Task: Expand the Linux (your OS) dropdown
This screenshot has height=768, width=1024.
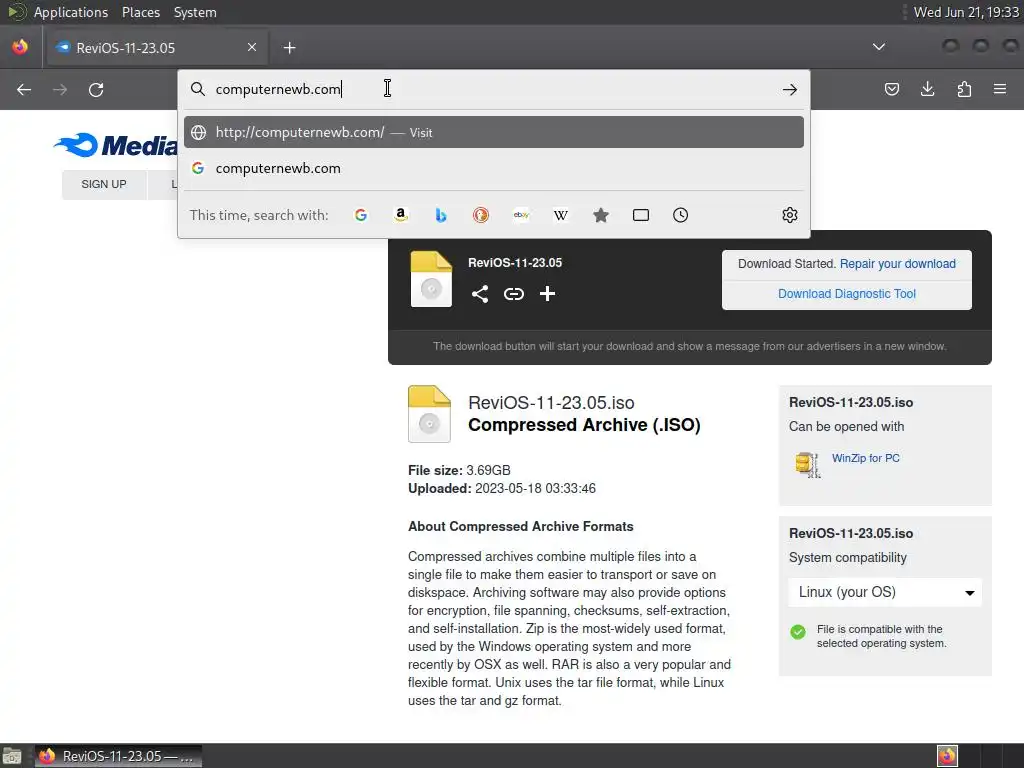Action: [x=885, y=592]
